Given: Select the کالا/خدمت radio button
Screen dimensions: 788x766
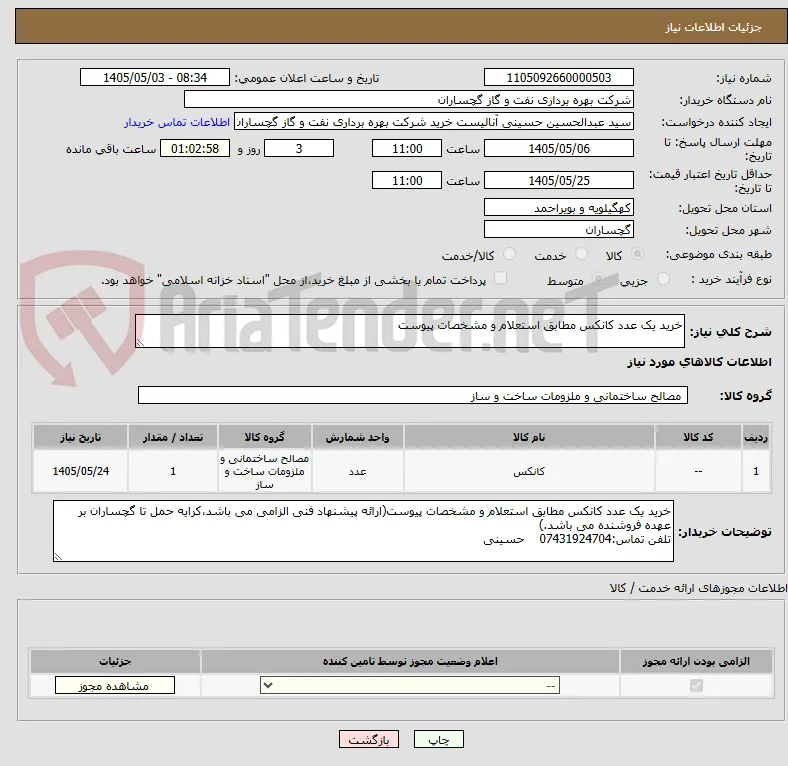Looking at the screenshot, I should click(510, 254).
